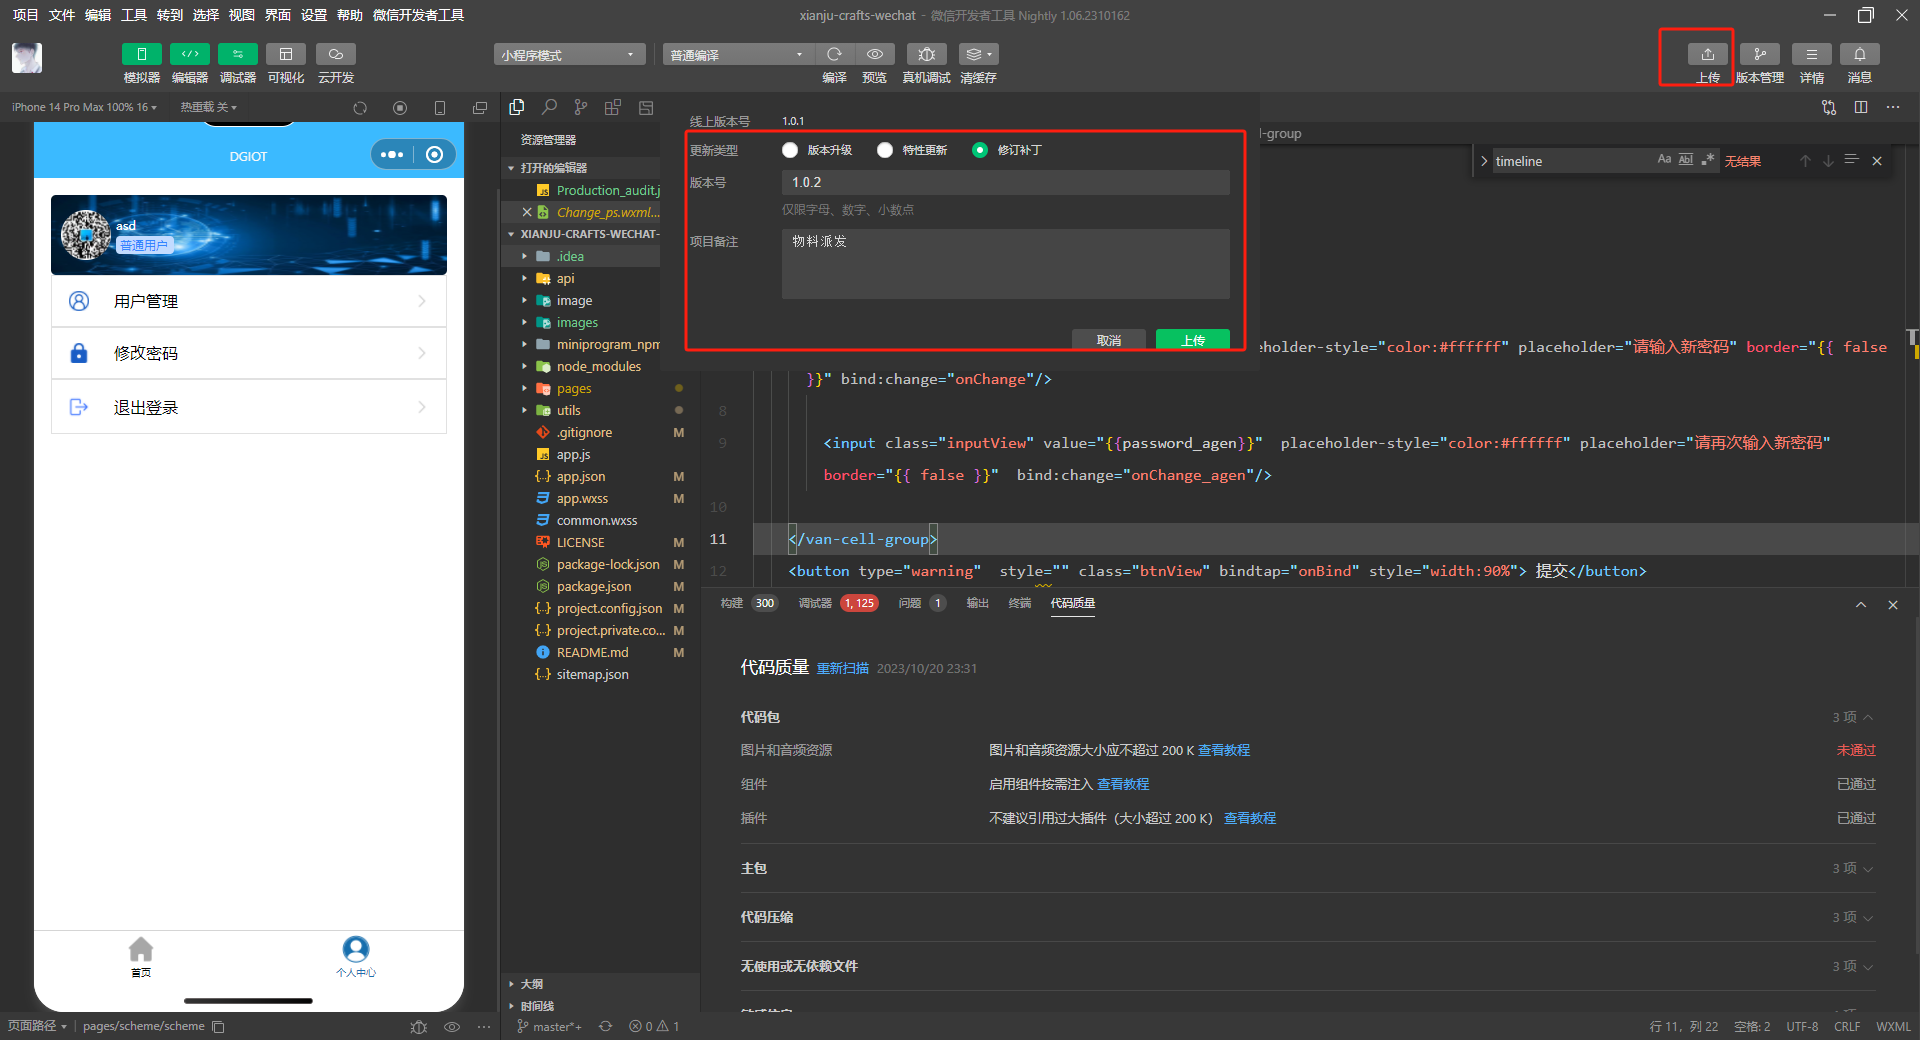Open the explorer files icon
The width and height of the screenshot is (1920, 1040).
[x=517, y=107]
